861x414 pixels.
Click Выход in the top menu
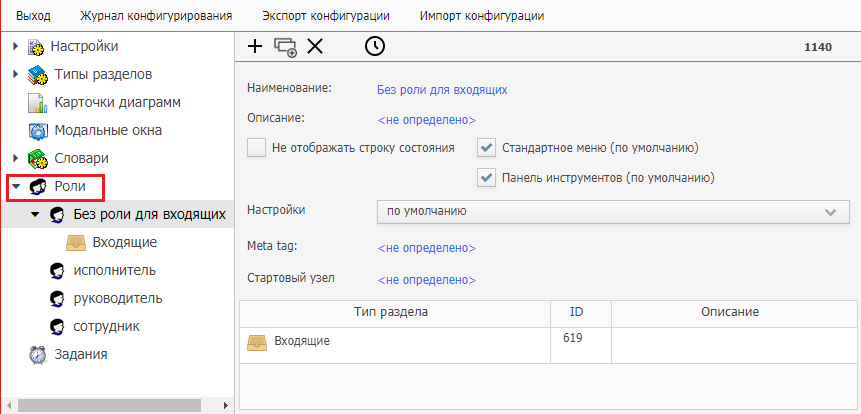(33, 16)
